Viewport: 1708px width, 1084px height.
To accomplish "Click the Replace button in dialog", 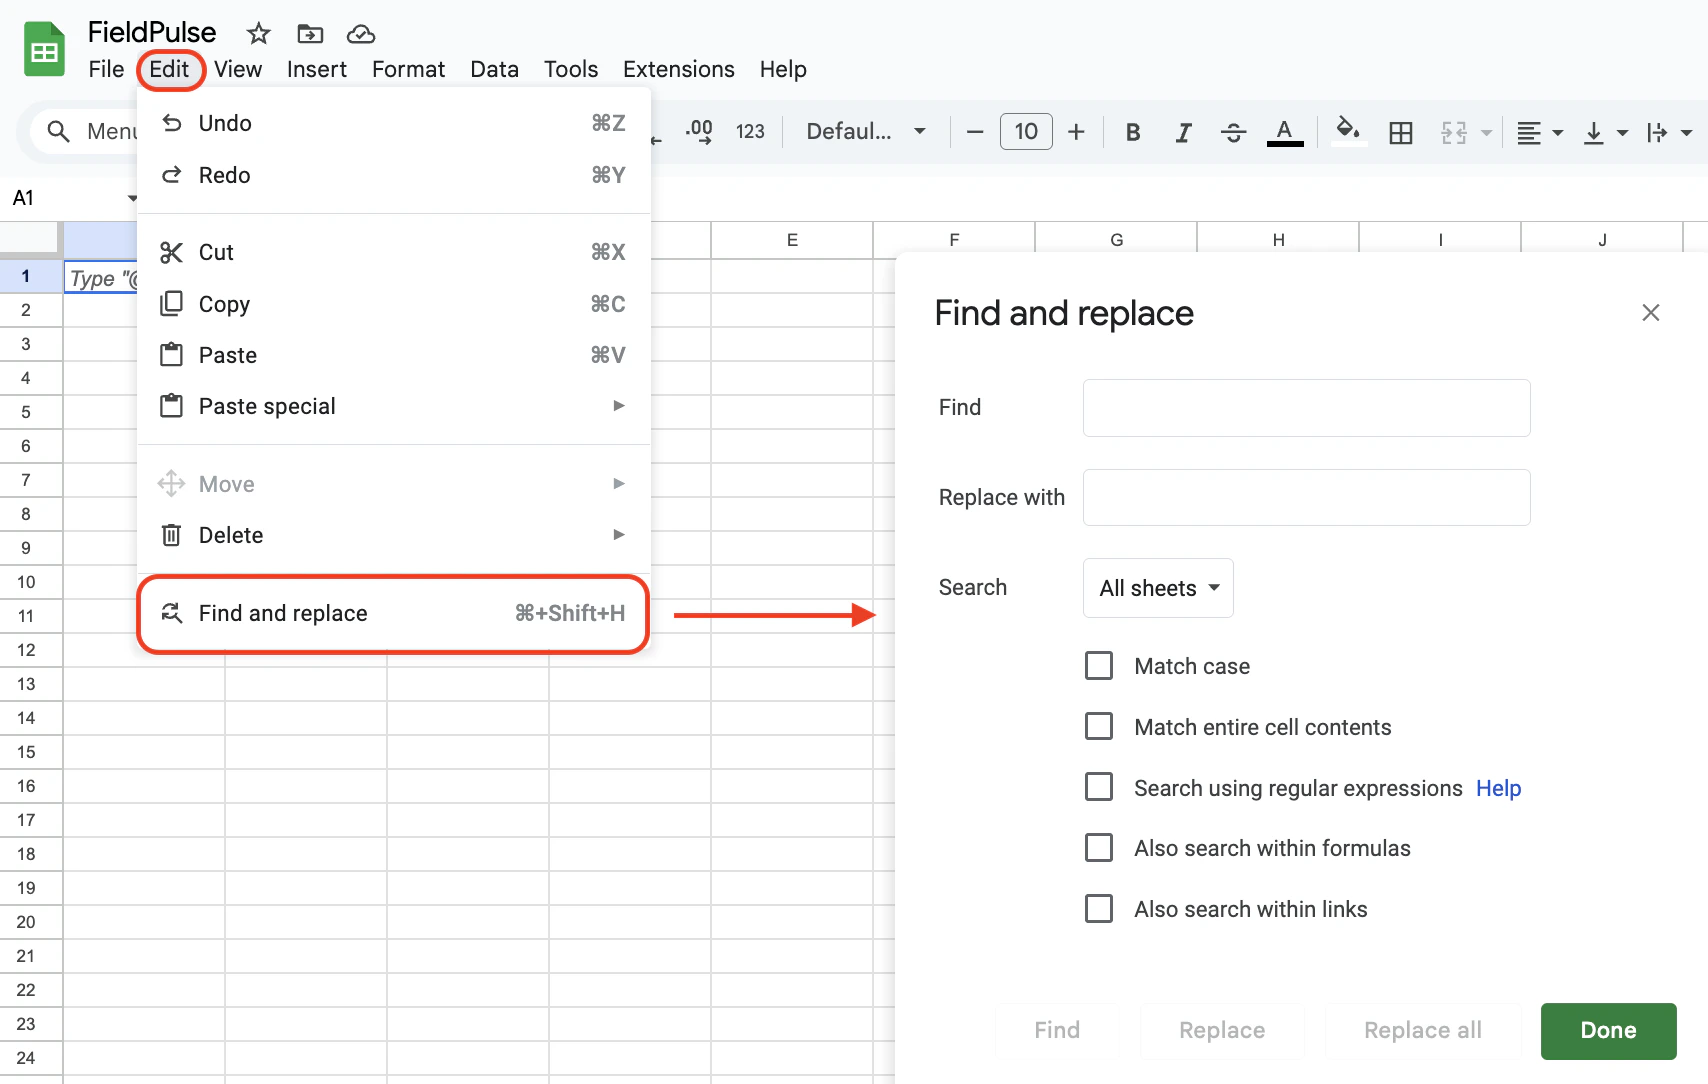I will pos(1222,1030).
